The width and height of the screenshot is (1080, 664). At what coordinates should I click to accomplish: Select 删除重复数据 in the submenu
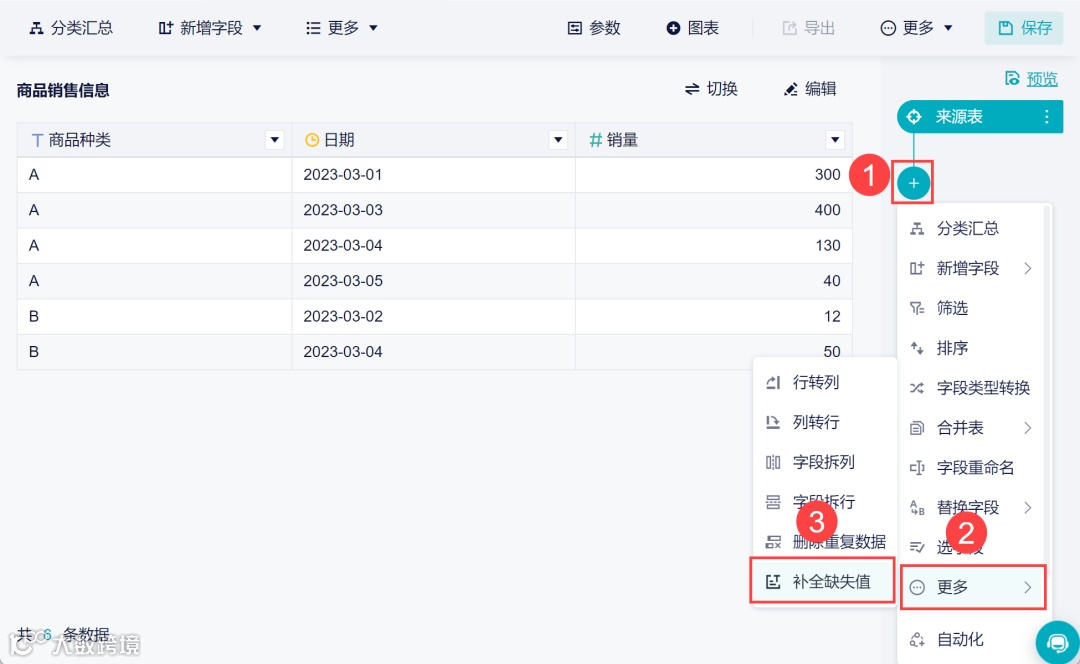824,542
